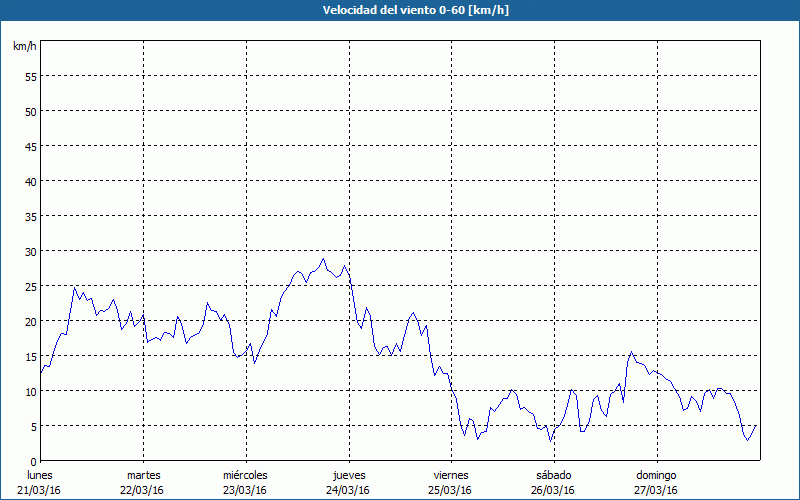Select the 20 value on vertical axis
This screenshot has height=500, width=800.
(30, 321)
